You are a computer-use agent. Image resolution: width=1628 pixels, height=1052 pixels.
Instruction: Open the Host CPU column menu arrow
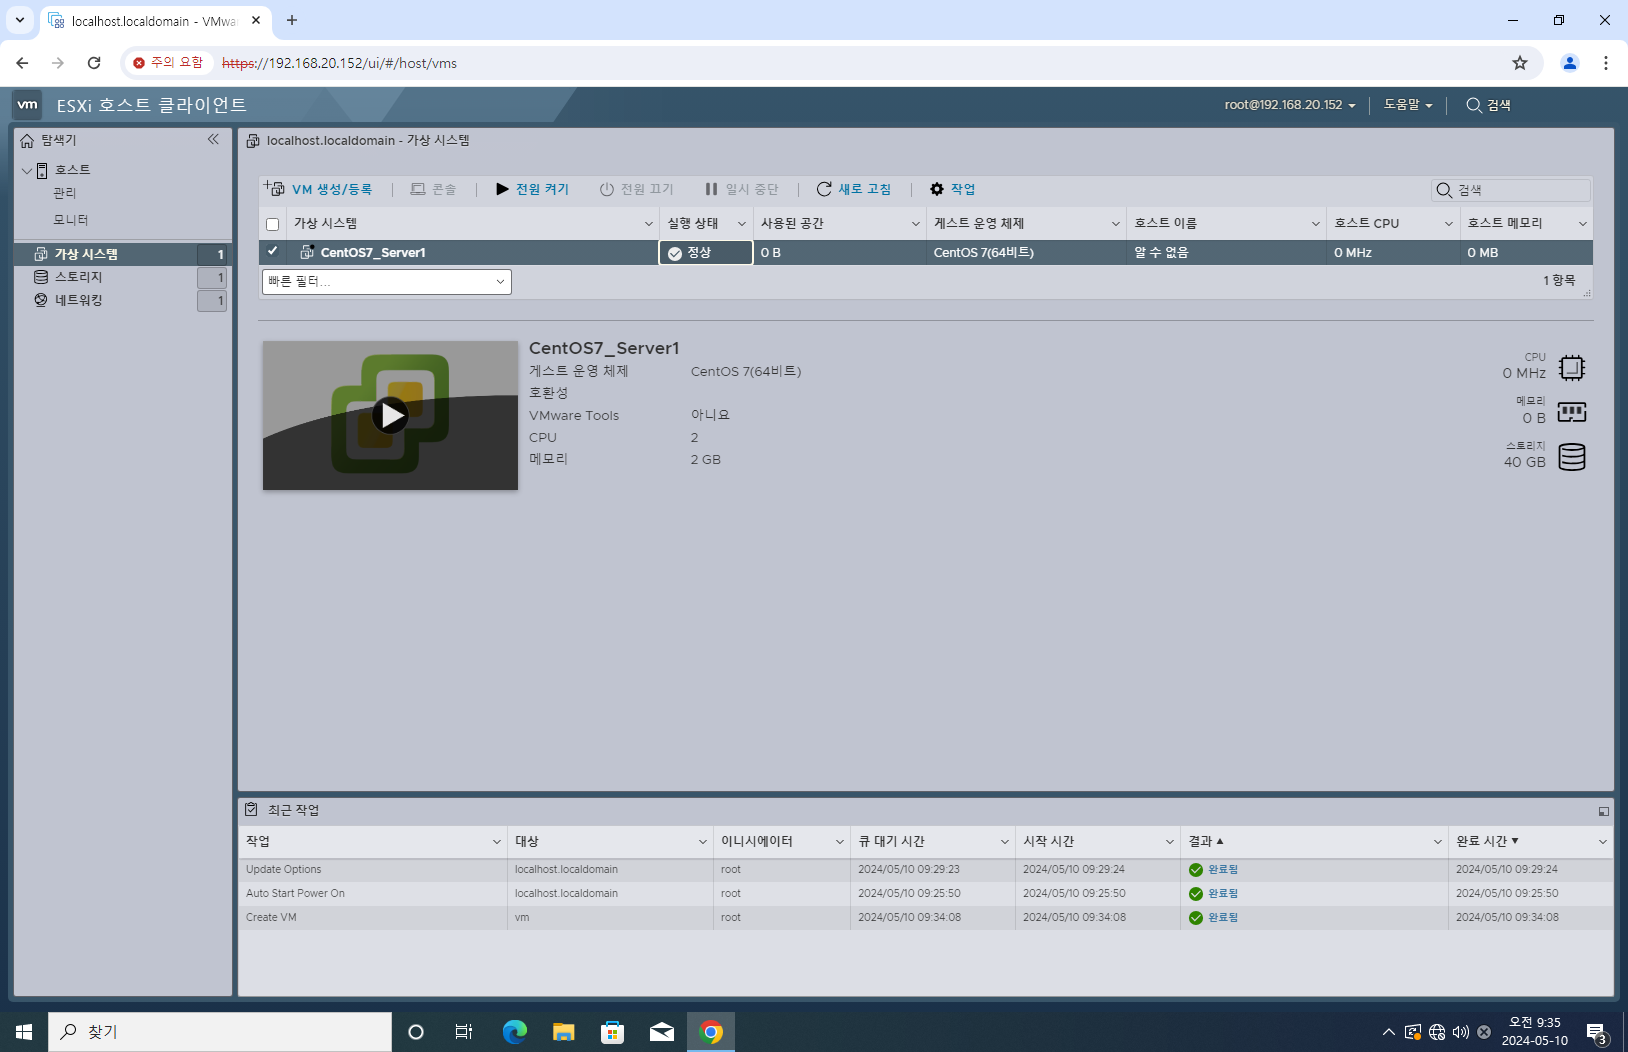coord(1448,224)
